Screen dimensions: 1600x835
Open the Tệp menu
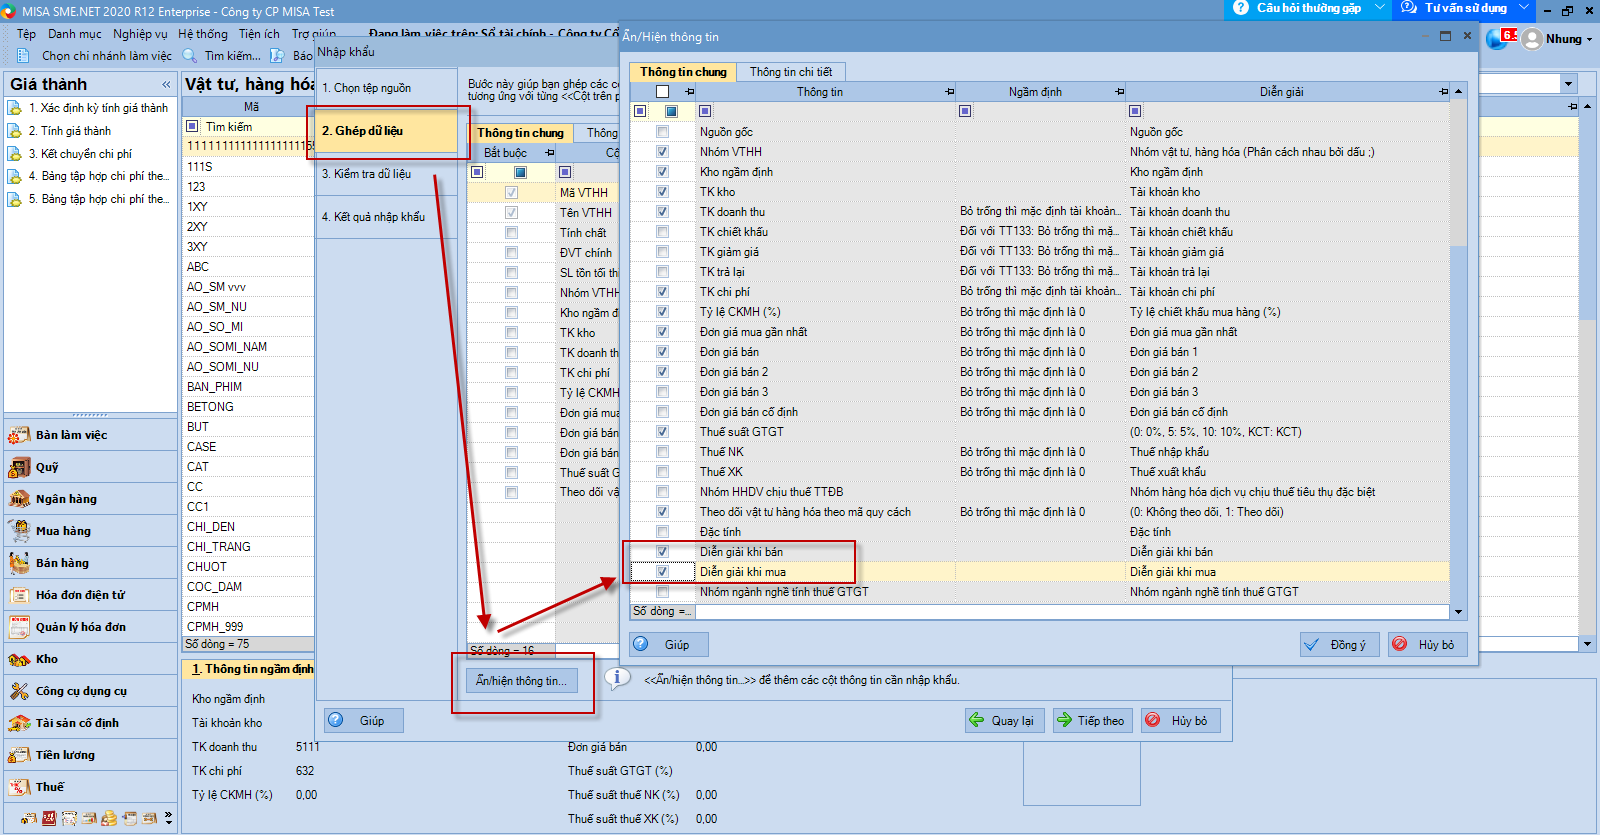26,34
